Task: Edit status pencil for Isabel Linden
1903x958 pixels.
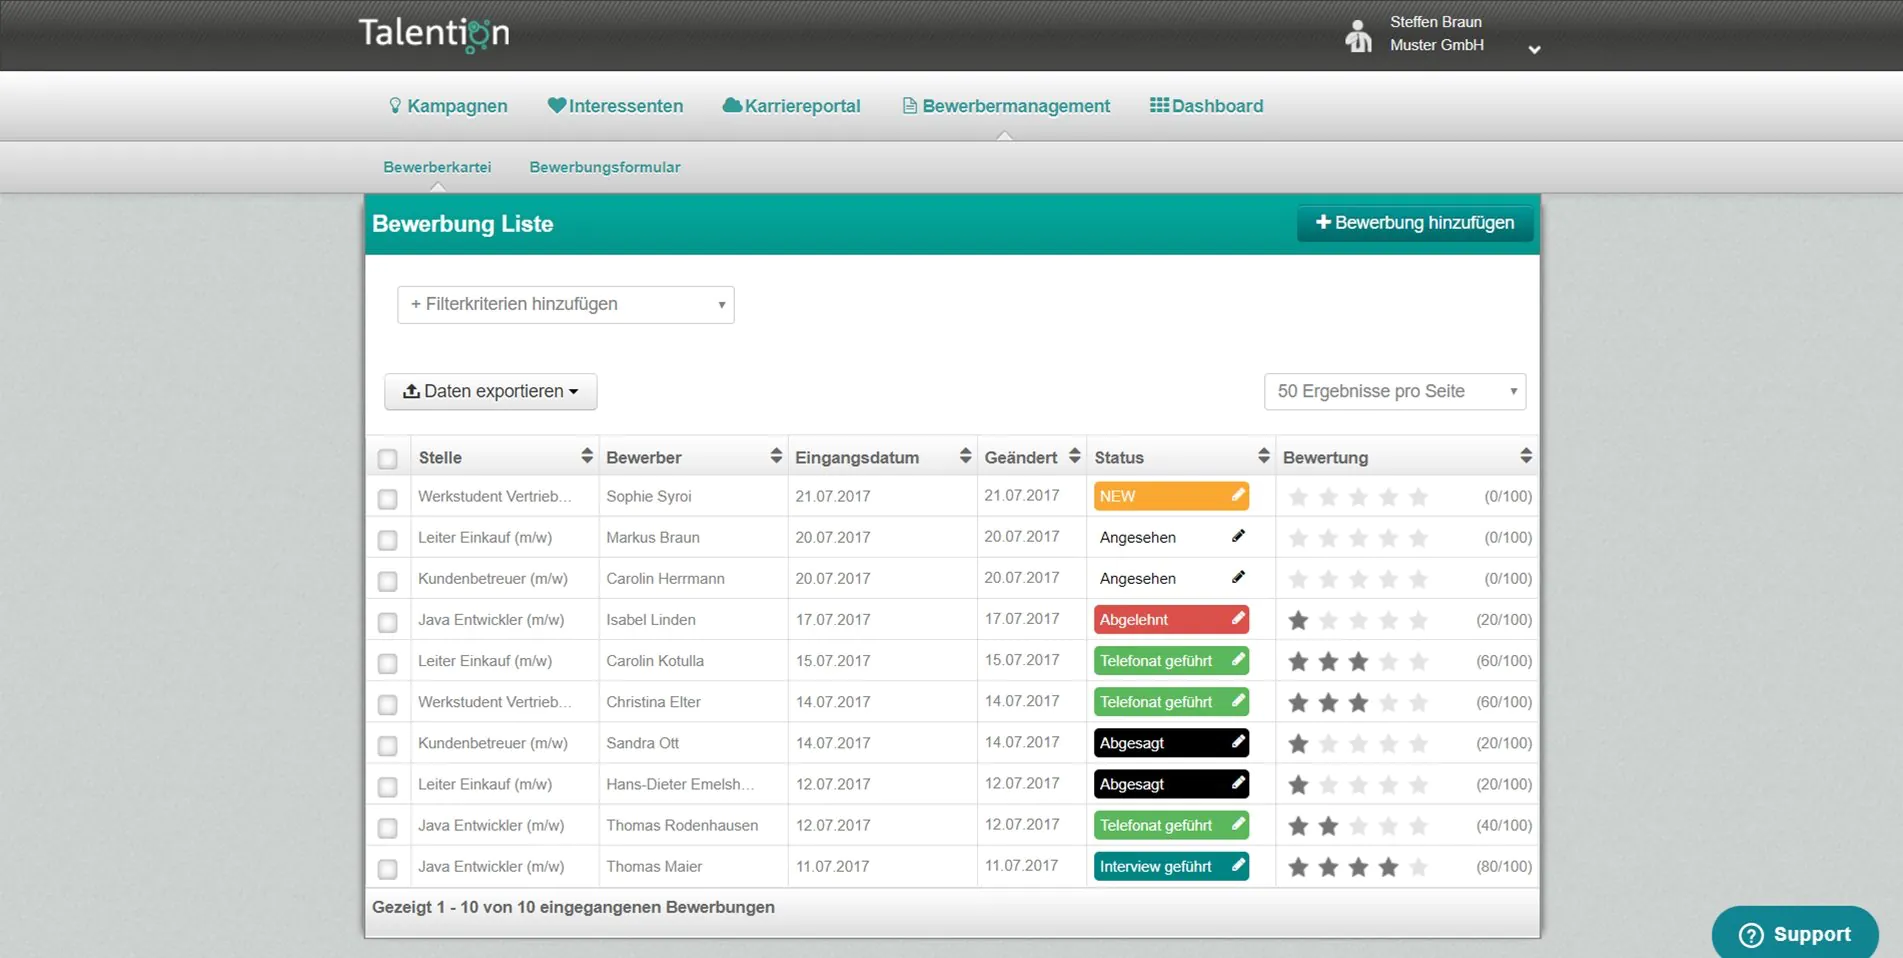Action: coord(1238,619)
